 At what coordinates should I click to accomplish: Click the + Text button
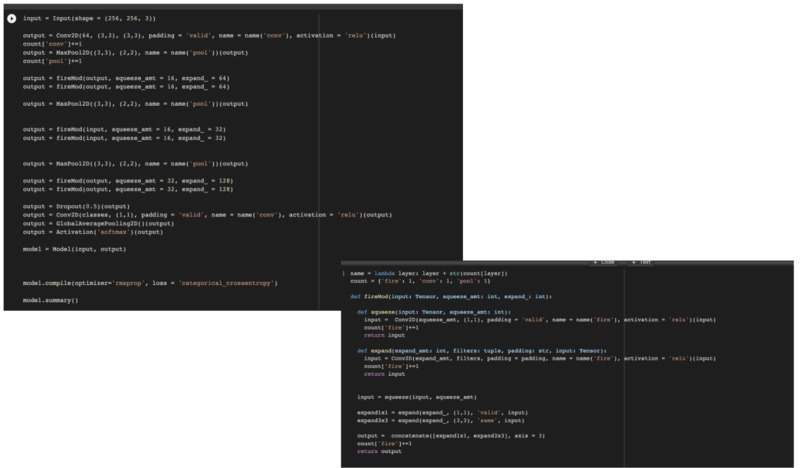tap(641, 262)
